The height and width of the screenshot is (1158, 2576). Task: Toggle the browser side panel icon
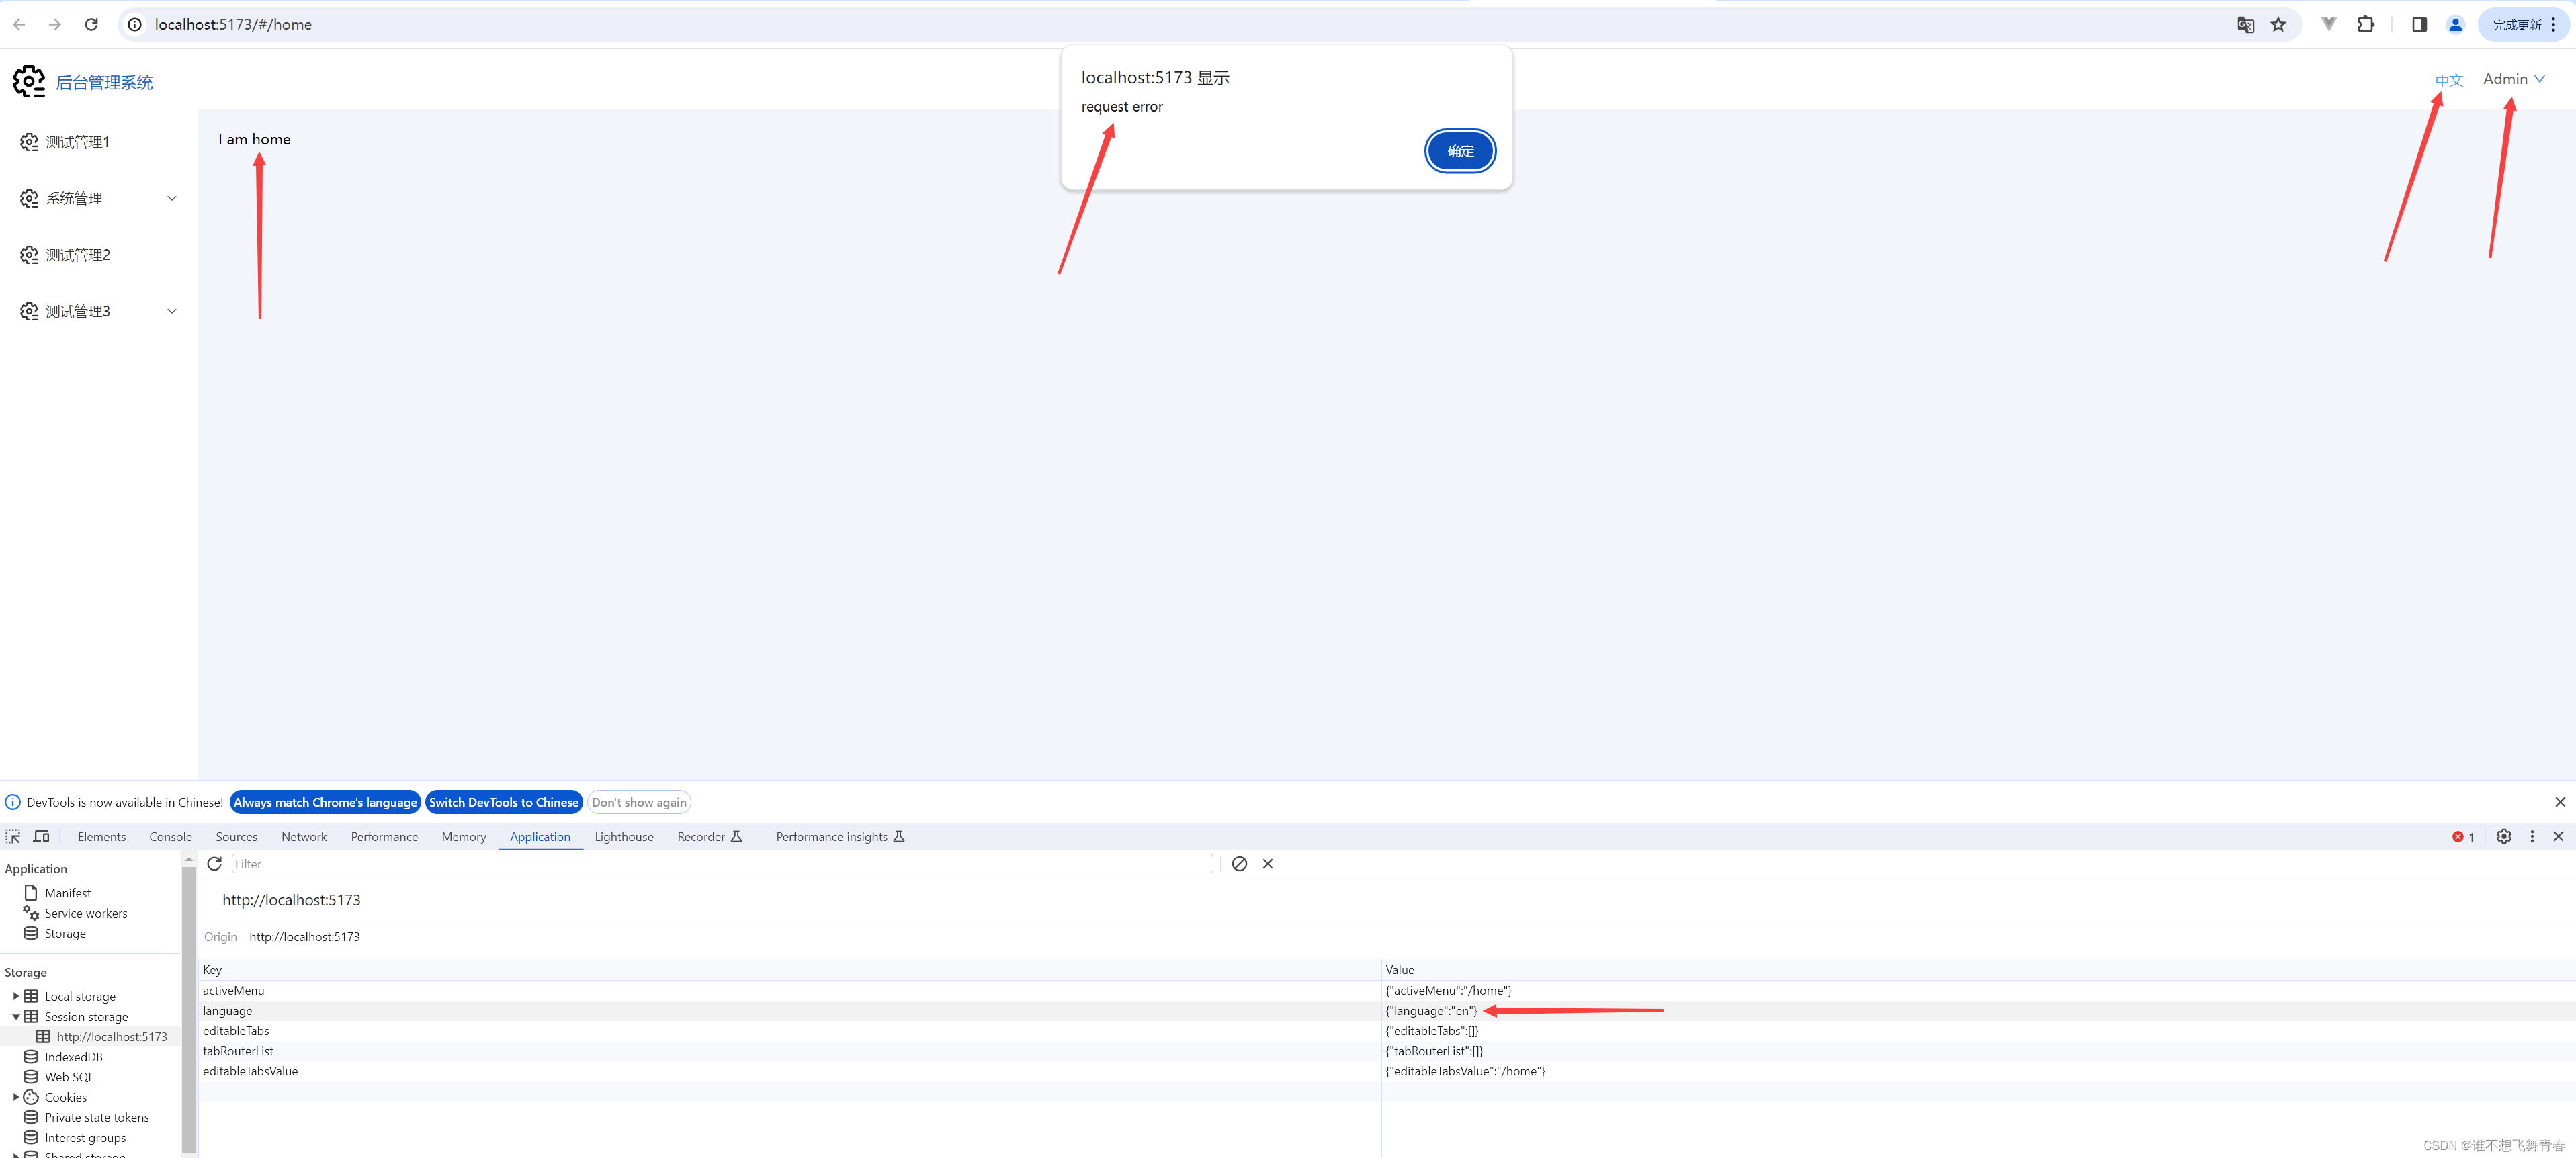[2419, 25]
